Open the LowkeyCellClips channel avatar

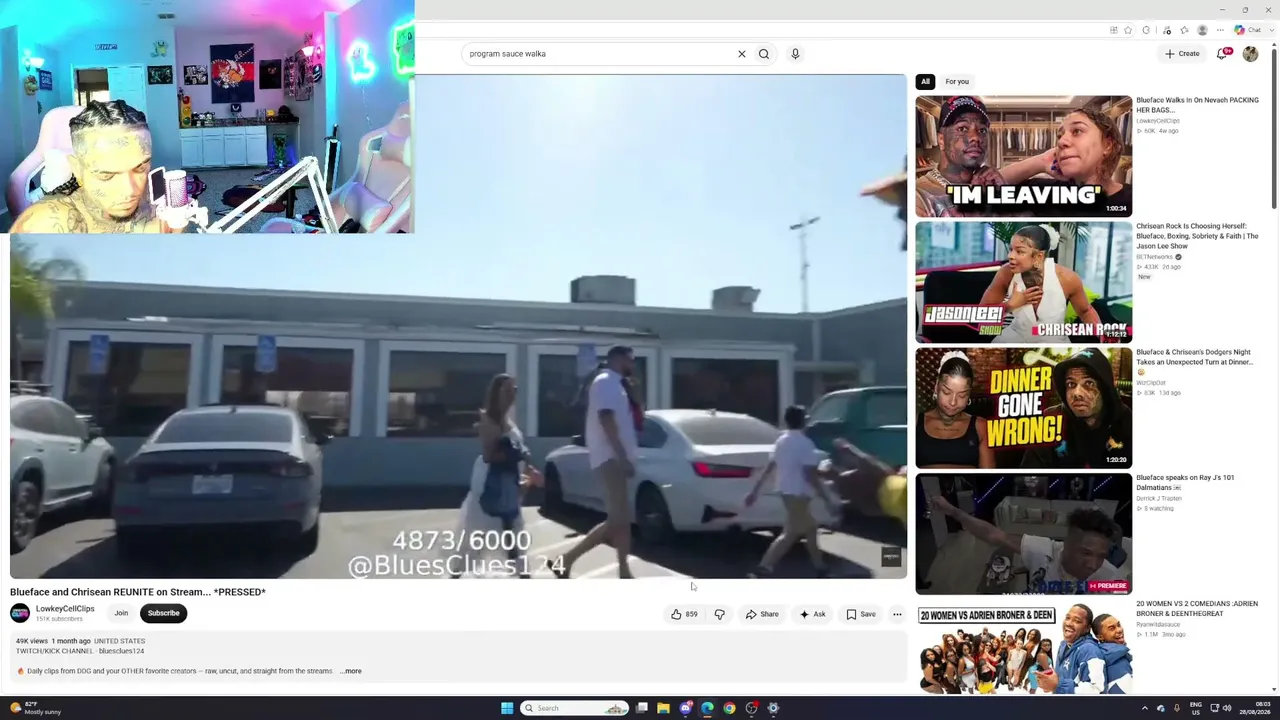pos(20,613)
